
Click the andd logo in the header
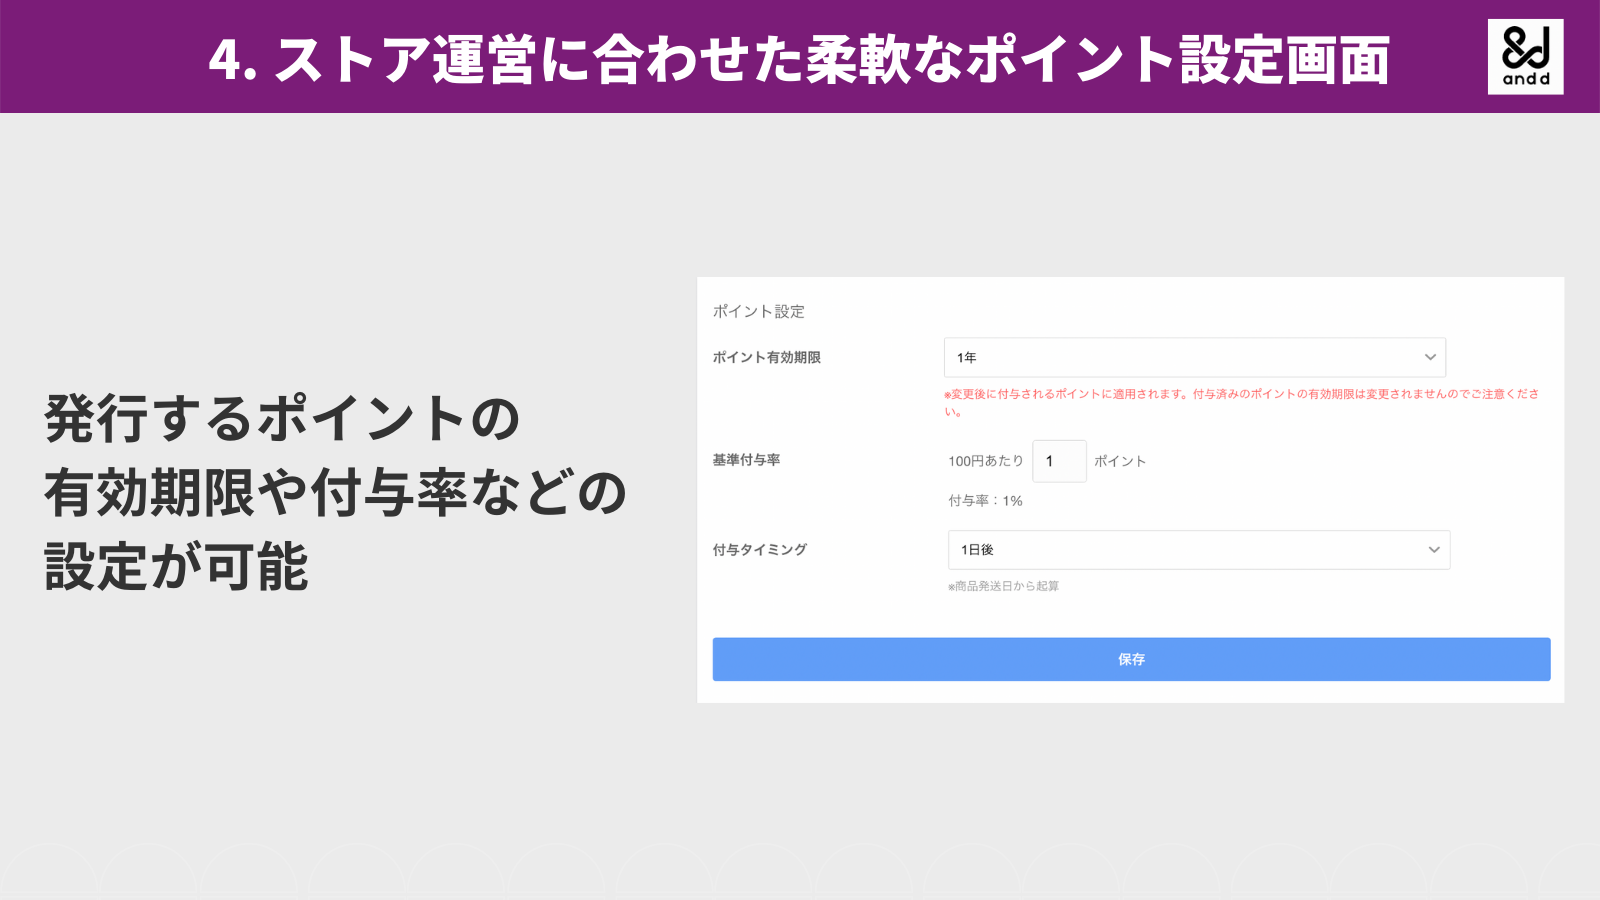click(x=1524, y=57)
